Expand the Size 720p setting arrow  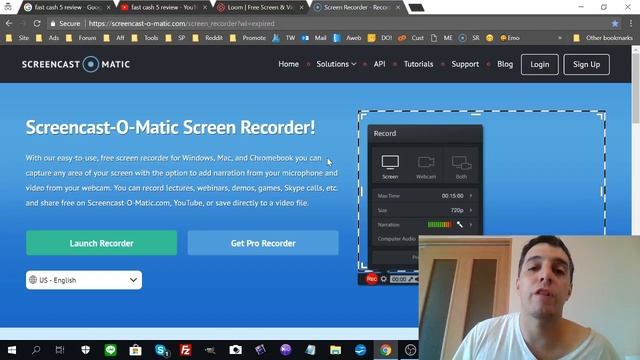coord(471,210)
